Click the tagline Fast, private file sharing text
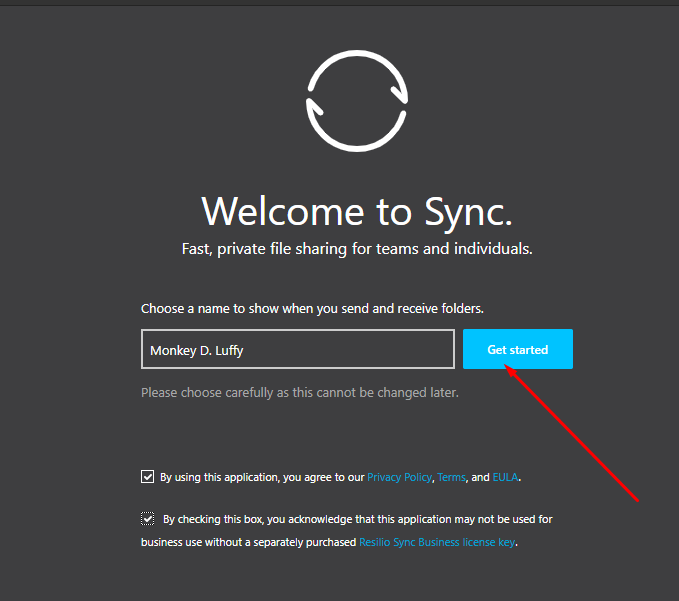 357,249
